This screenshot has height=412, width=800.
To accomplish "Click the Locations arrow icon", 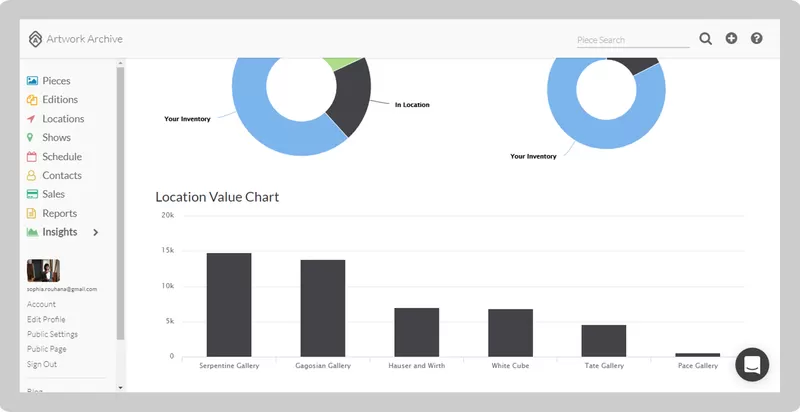I will click(x=32, y=119).
